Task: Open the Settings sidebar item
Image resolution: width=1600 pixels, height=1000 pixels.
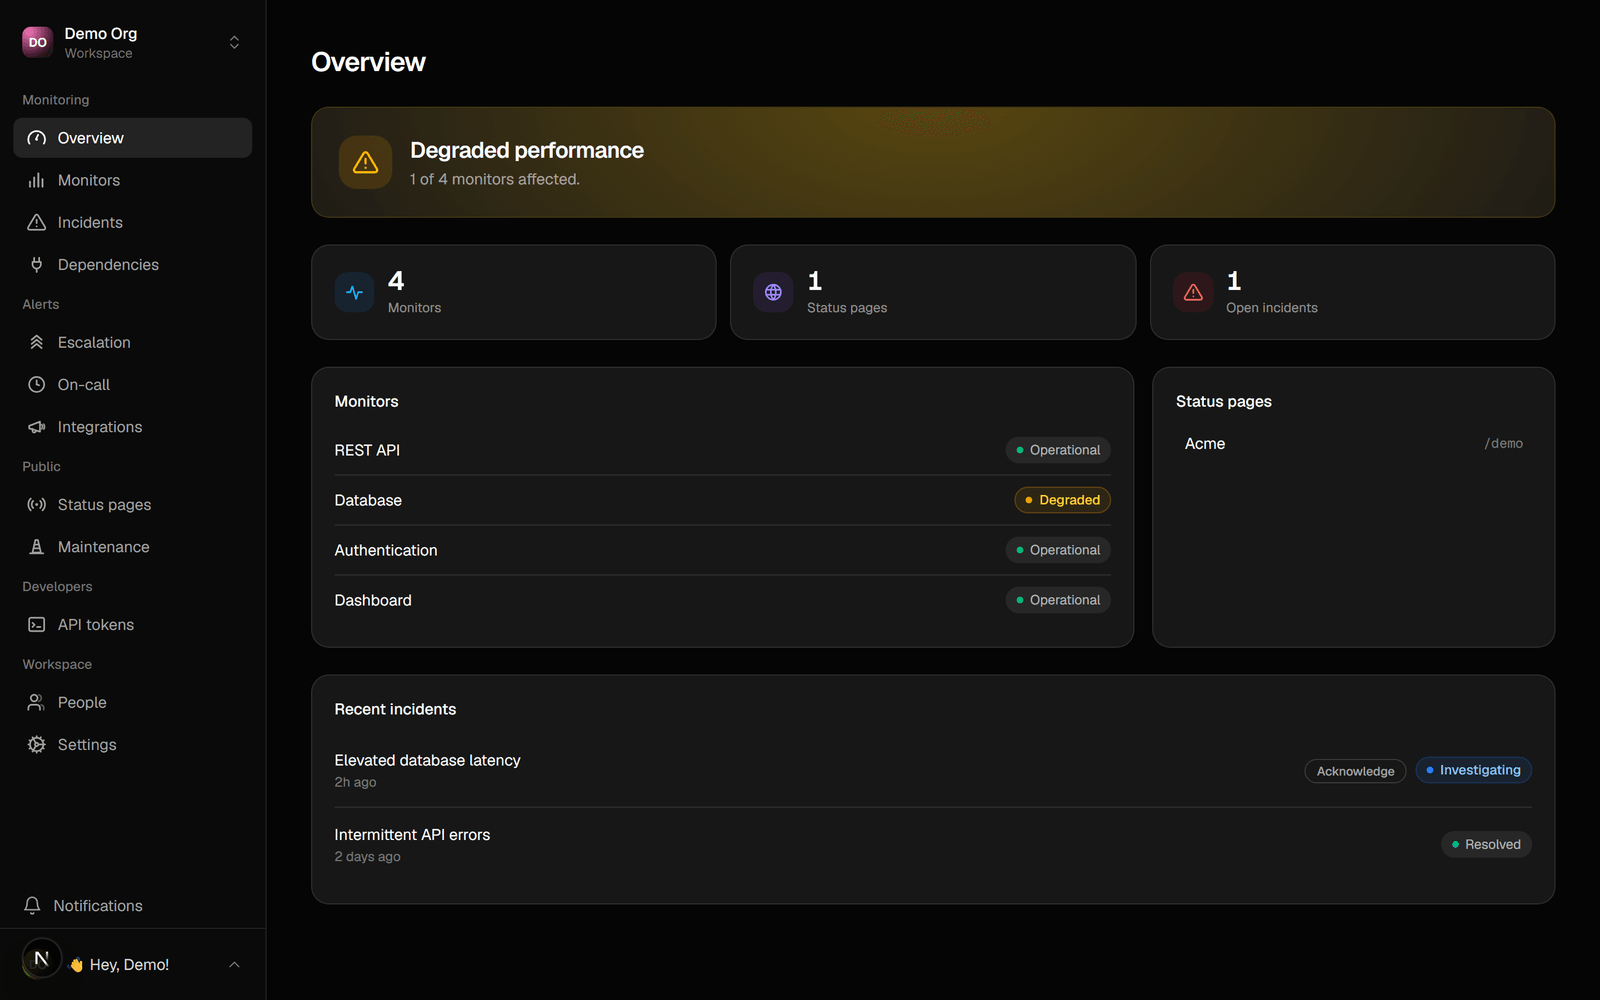Action: 133,745
